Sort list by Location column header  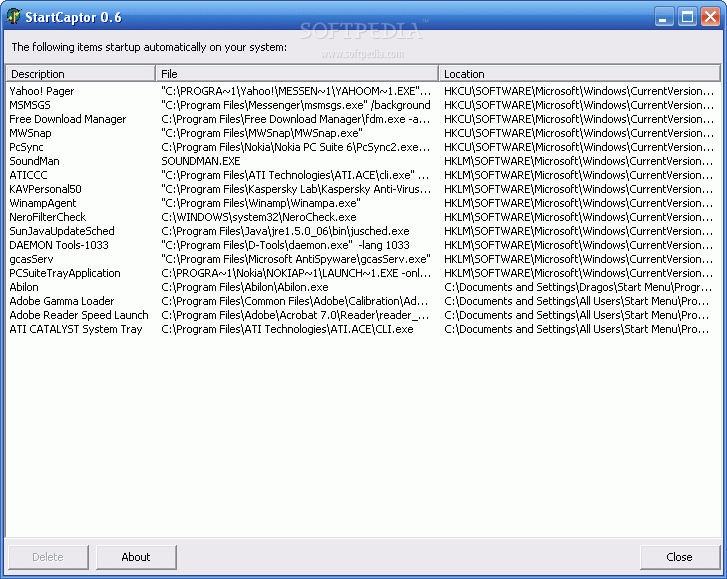580,74
